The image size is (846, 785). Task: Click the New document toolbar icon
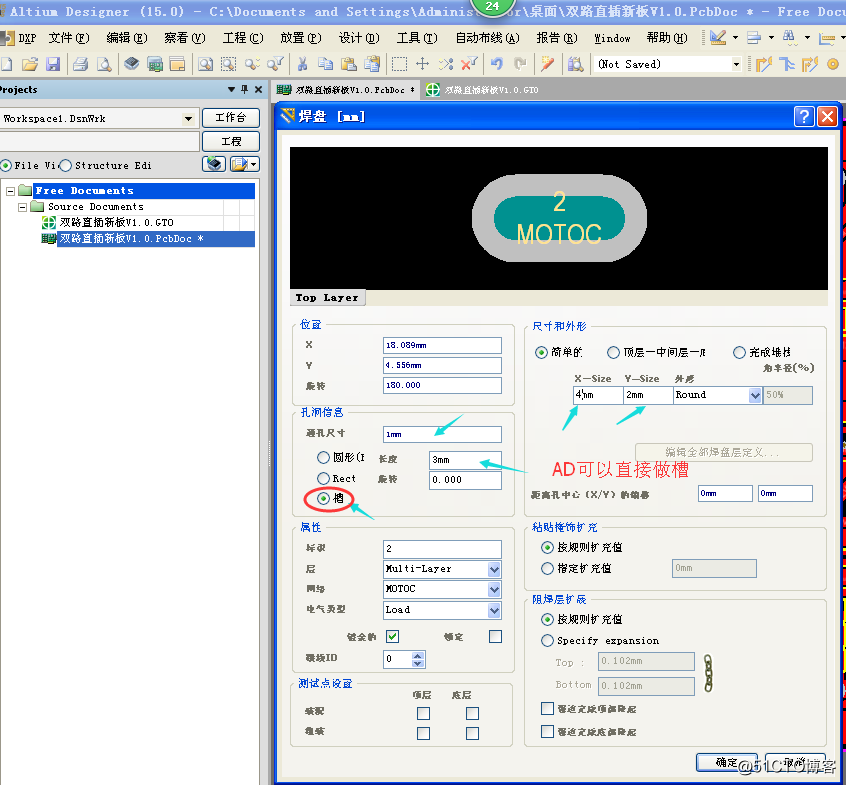[6, 64]
